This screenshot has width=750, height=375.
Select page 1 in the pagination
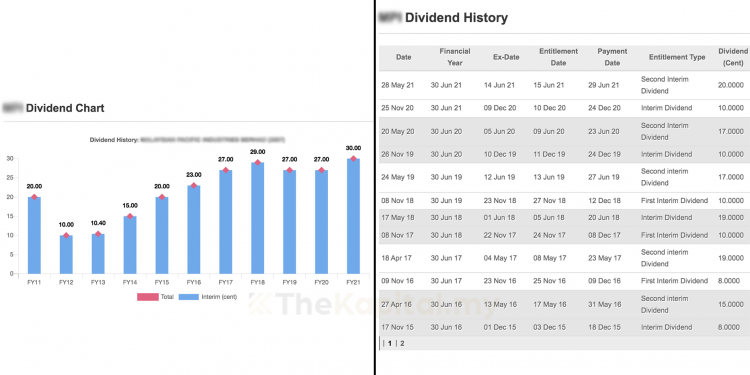390,343
